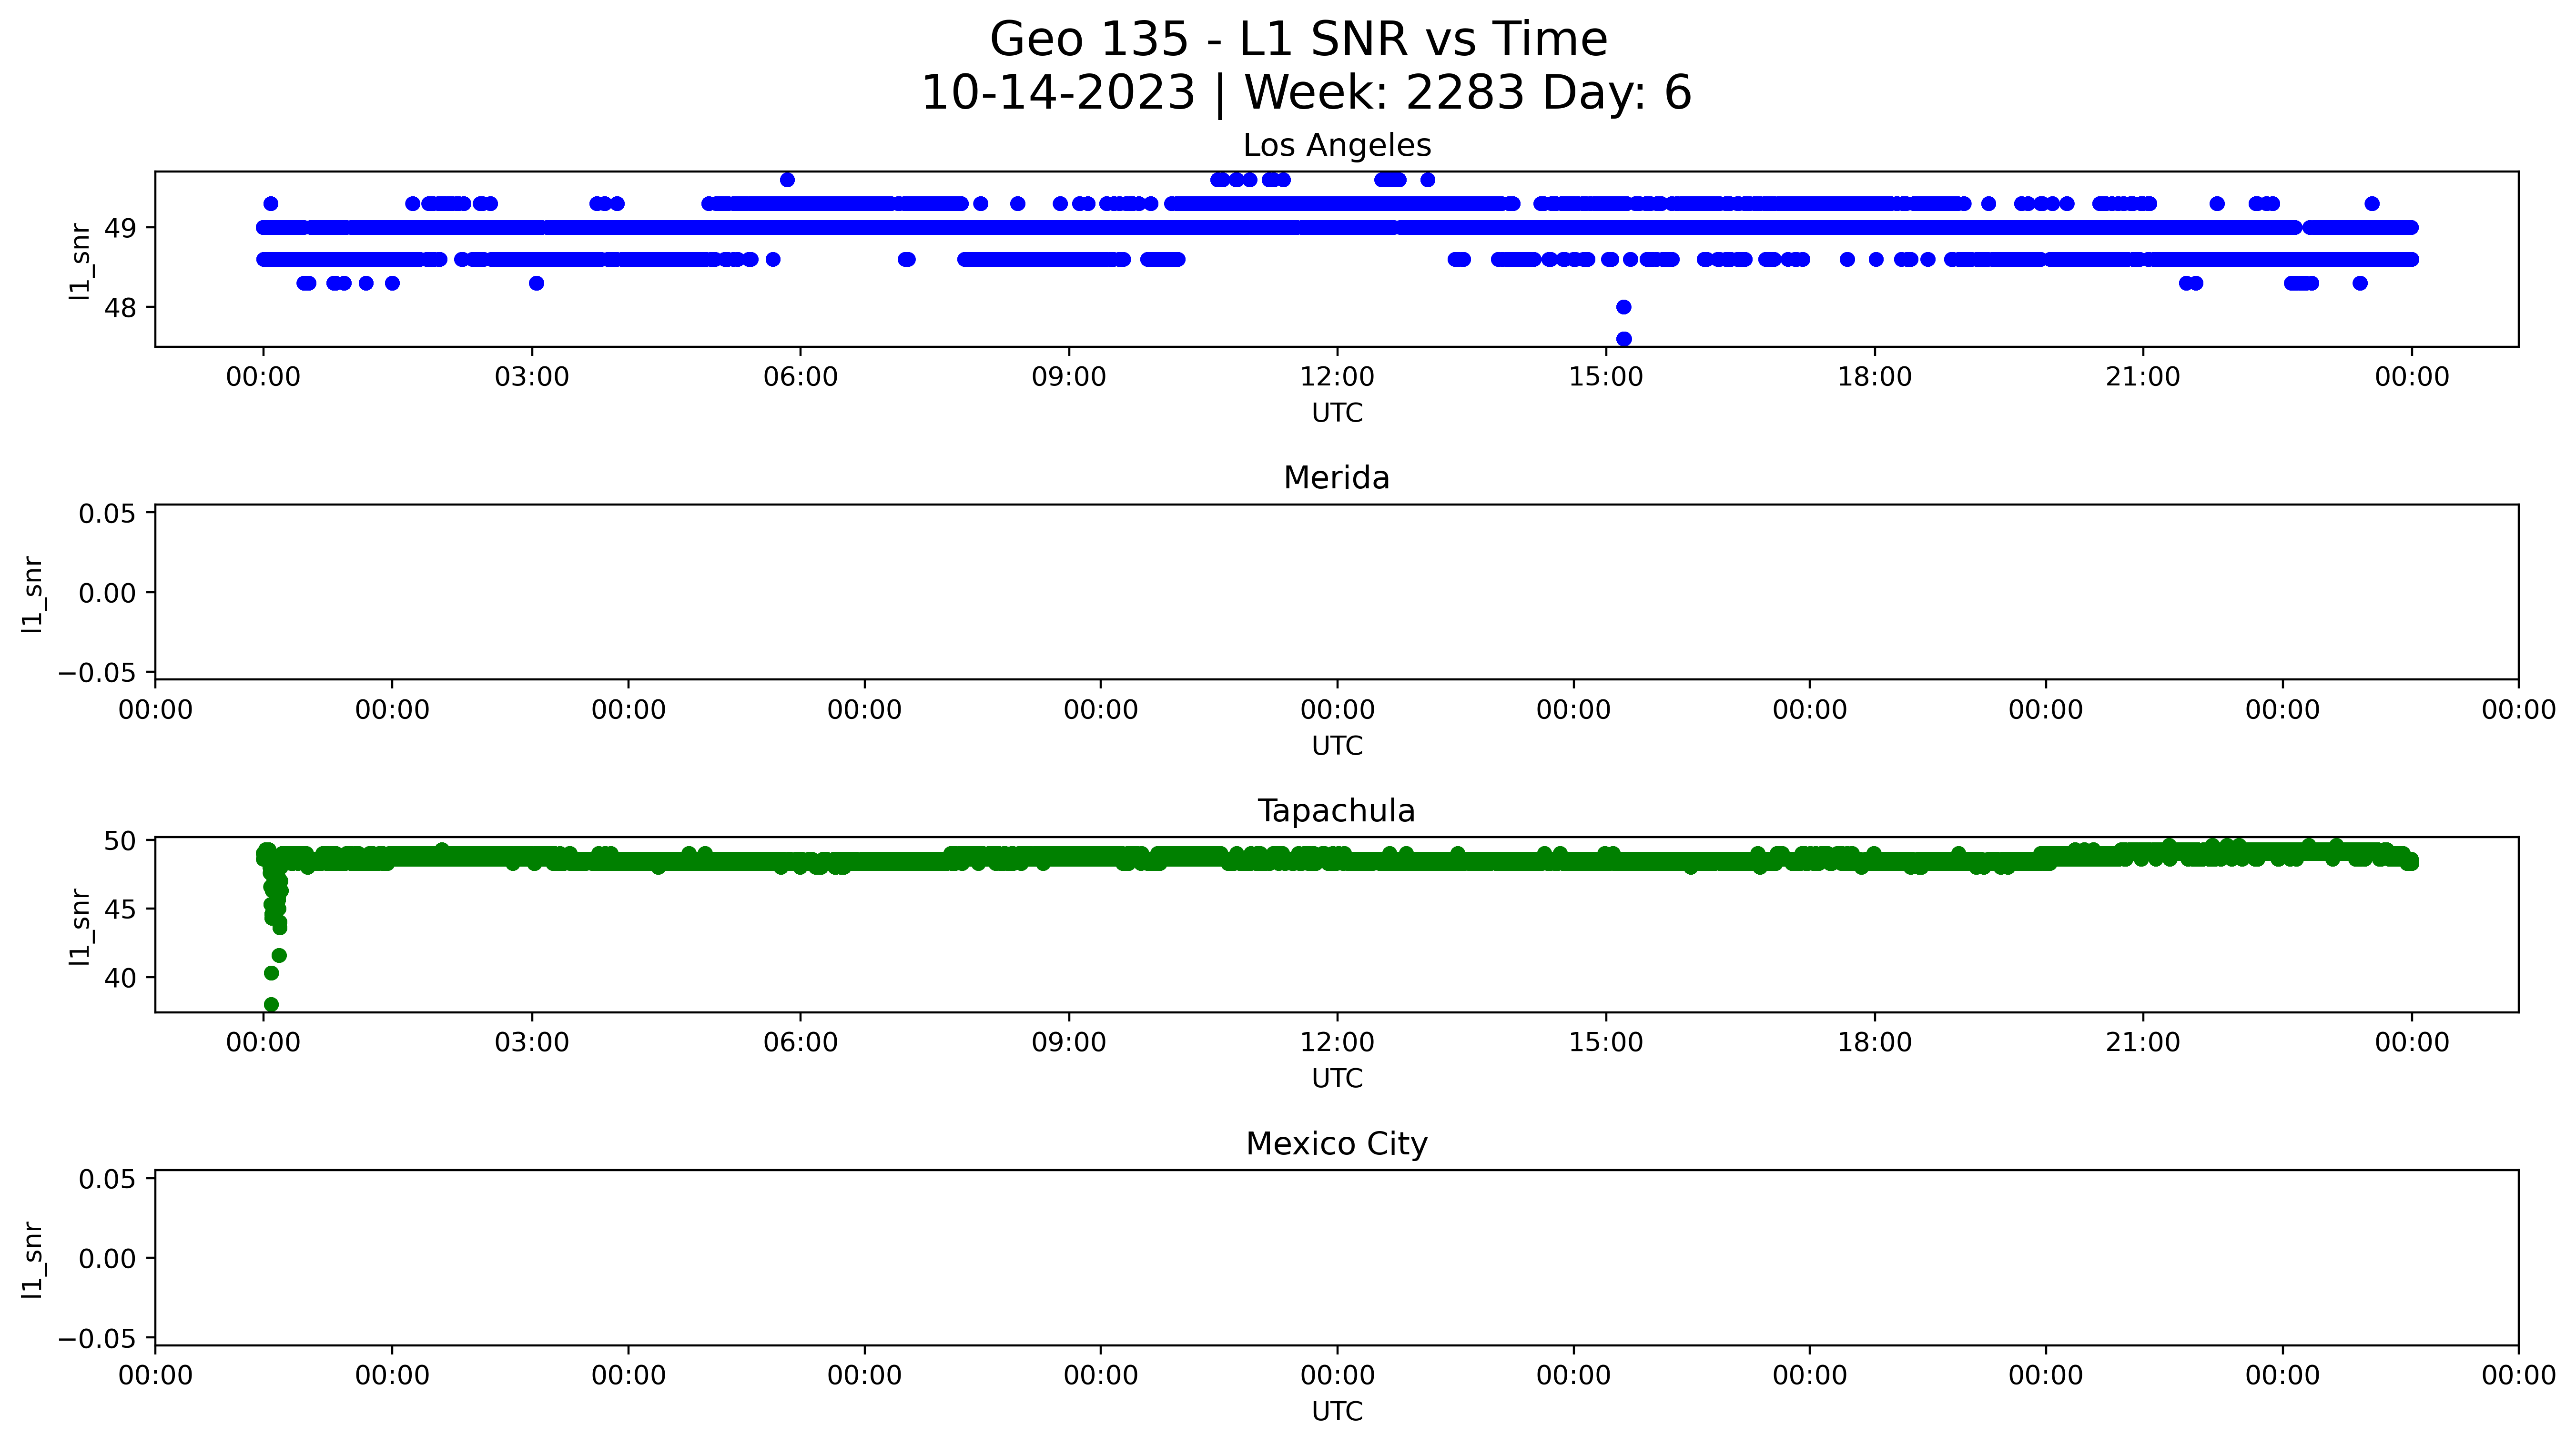The image size is (2576, 1445).
Task: Click the lowest blue outlier point in Los Angeles plot
Action: [1624, 339]
